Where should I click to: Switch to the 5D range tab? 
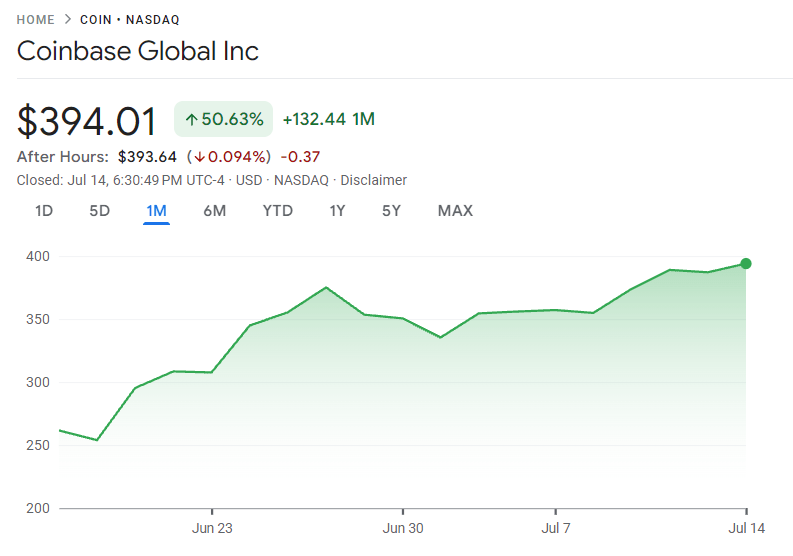pos(100,211)
